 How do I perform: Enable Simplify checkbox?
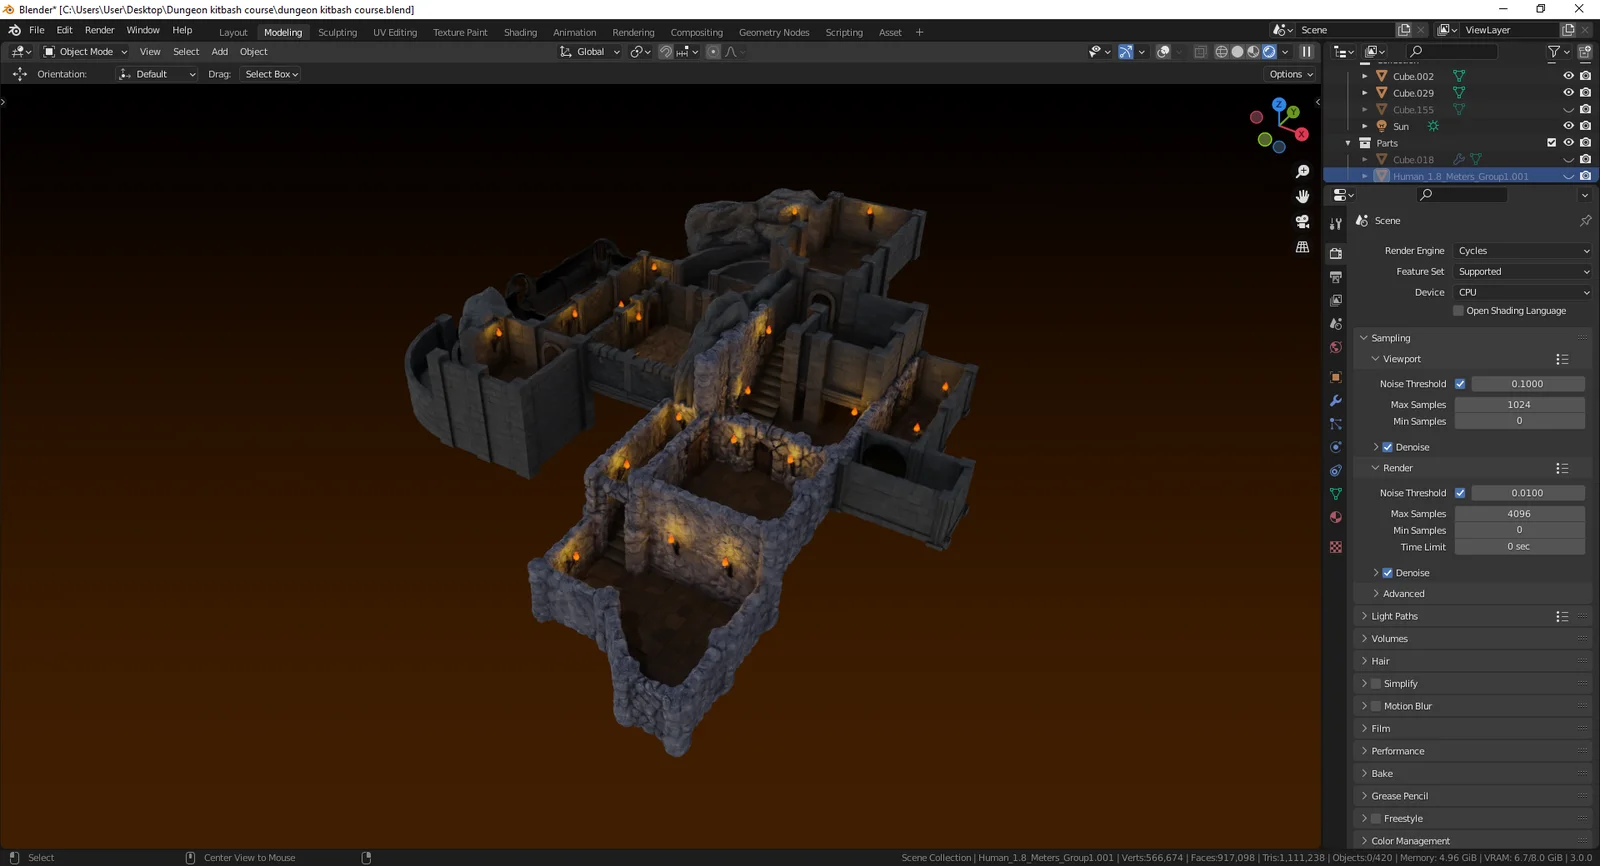point(1376,684)
